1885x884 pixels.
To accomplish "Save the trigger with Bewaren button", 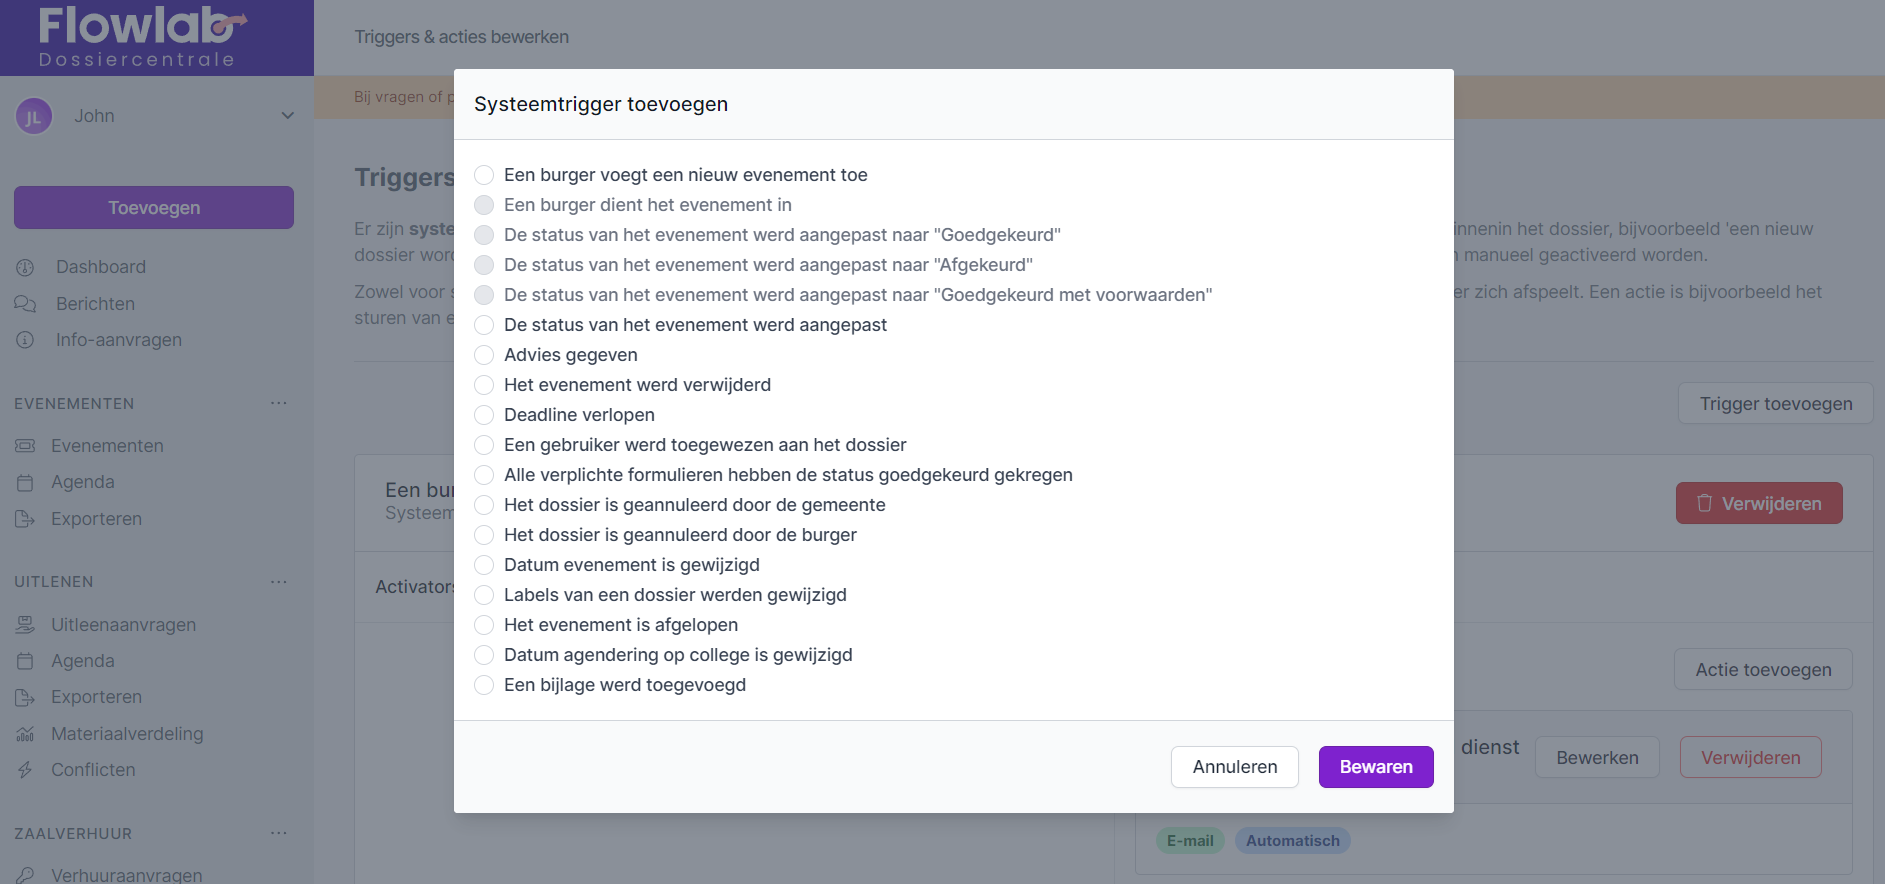I will 1376,767.
